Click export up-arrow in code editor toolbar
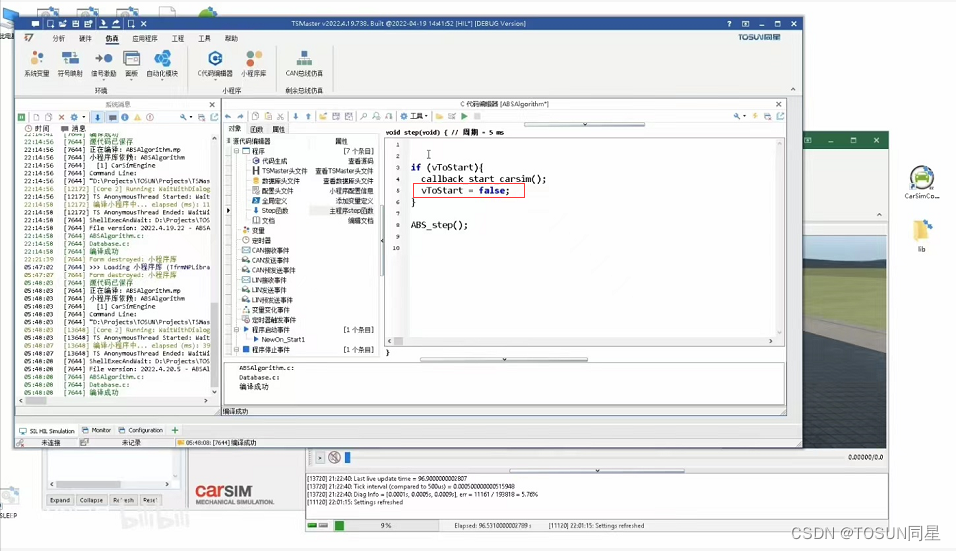Viewport: 956px width, 551px height. pos(309,116)
